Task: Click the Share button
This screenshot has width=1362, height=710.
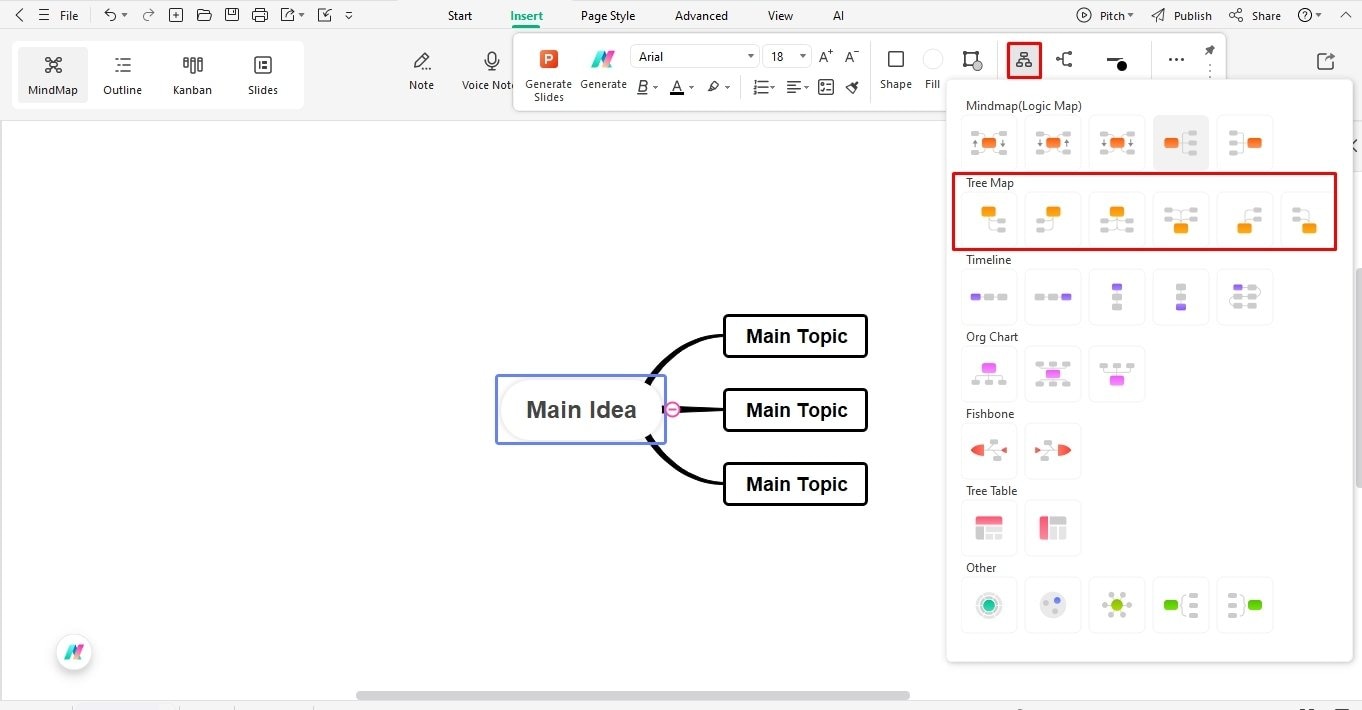Action: click(1264, 15)
